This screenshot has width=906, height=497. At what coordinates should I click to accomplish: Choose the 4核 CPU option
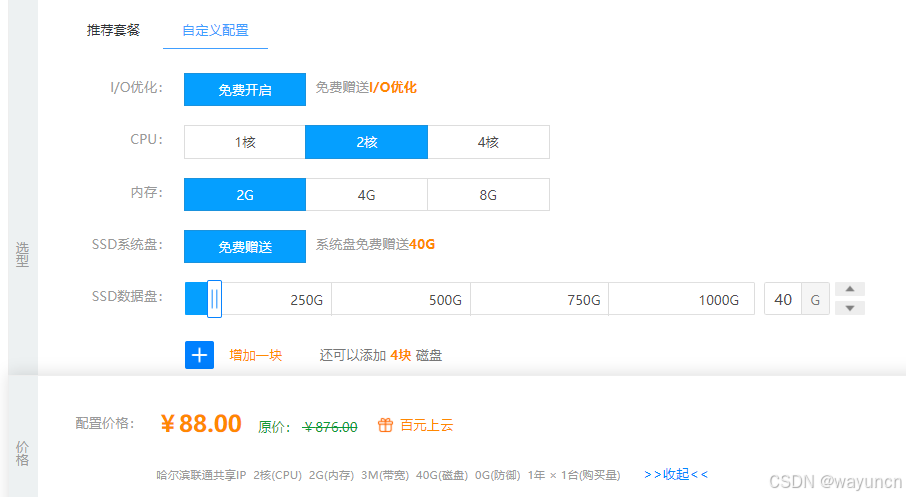point(488,142)
